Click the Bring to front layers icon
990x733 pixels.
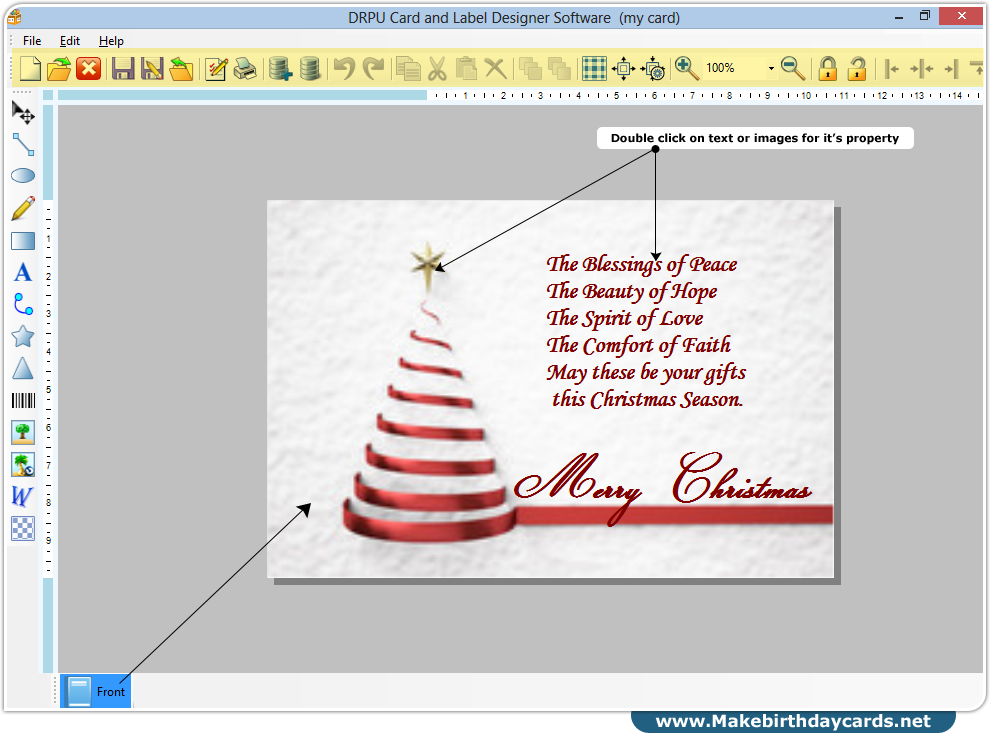point(530,68)
